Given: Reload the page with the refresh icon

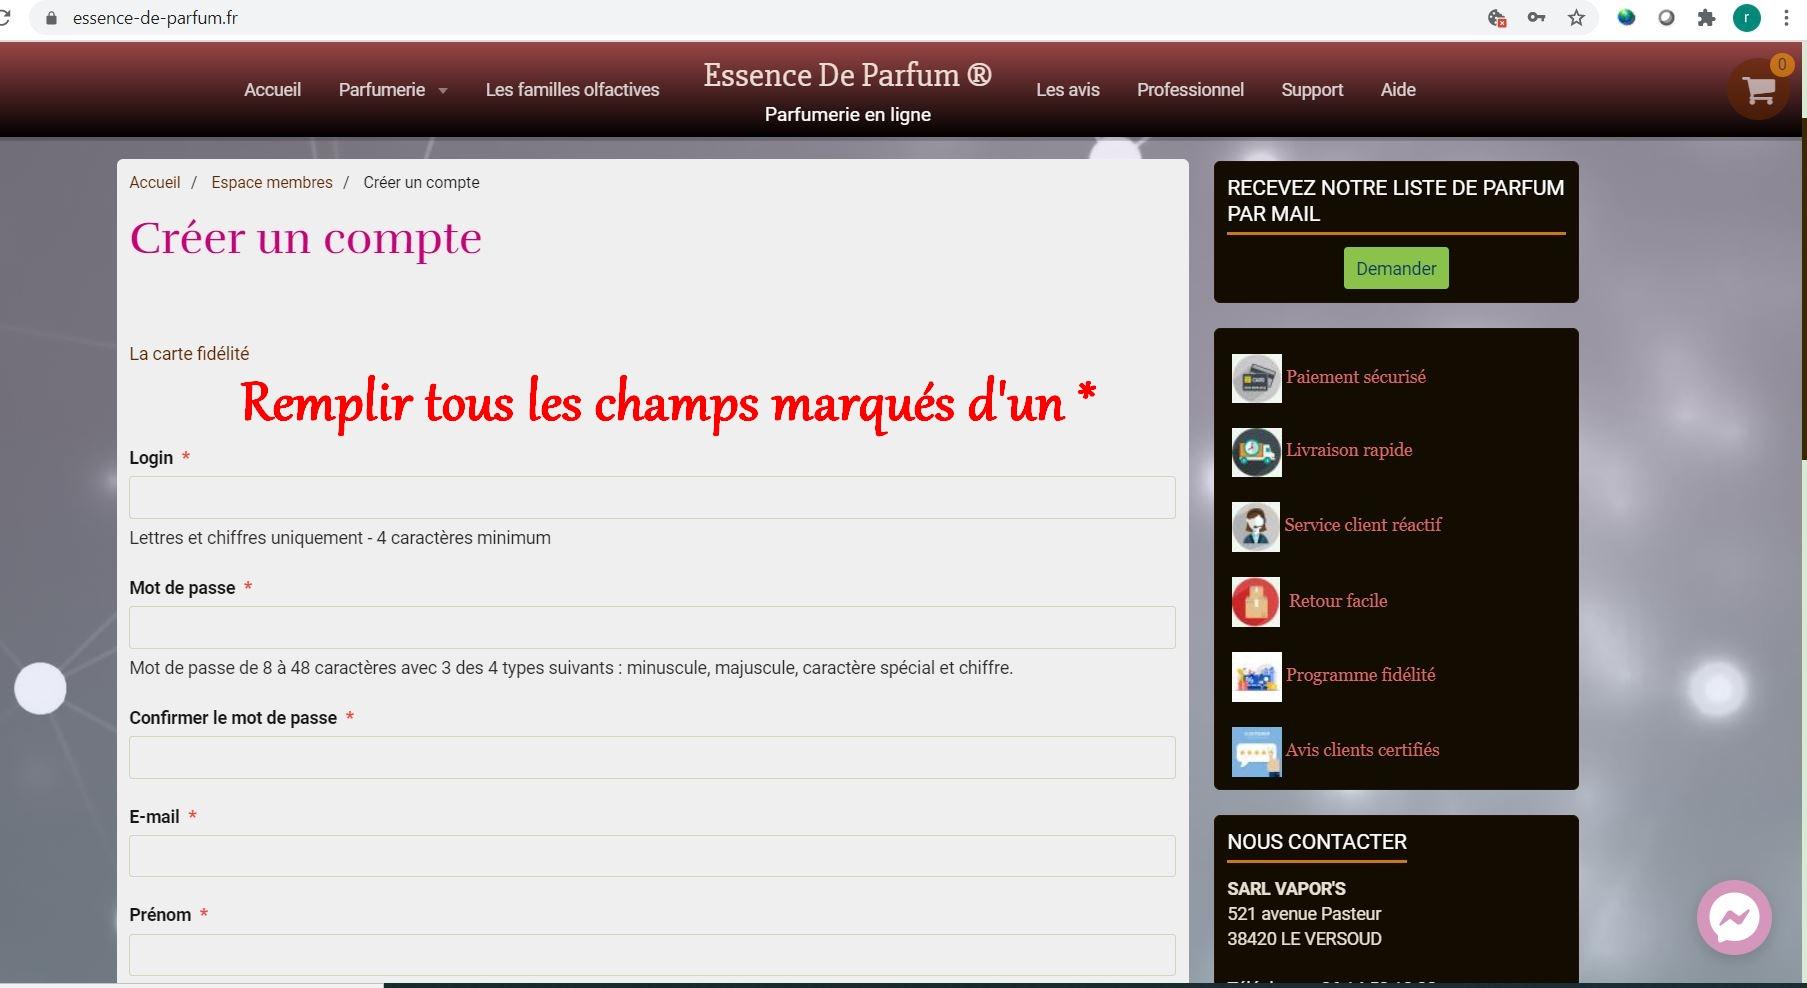Looking at the screenshot, I should [x=5, y=18].
